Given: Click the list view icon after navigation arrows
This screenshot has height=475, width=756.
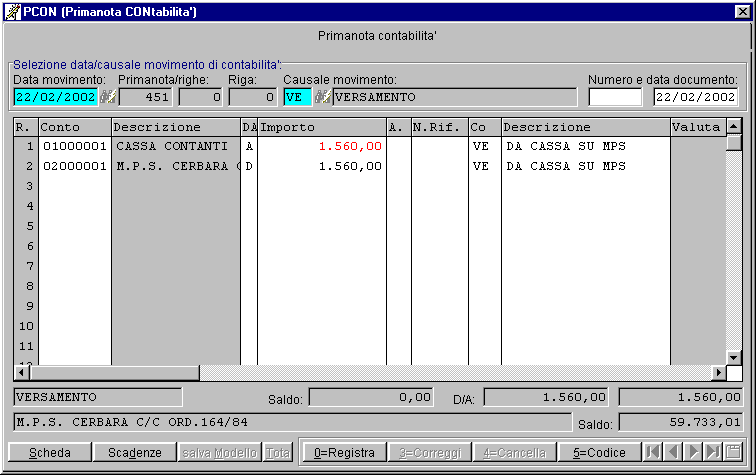Looking at the screenshot, I should click(x=732, y=453).
